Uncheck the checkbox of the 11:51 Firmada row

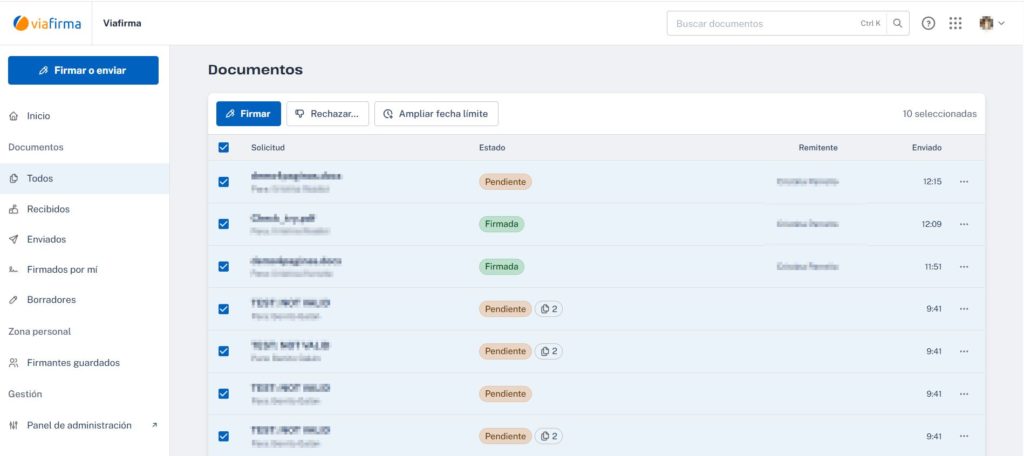click(x=223, y=267)
